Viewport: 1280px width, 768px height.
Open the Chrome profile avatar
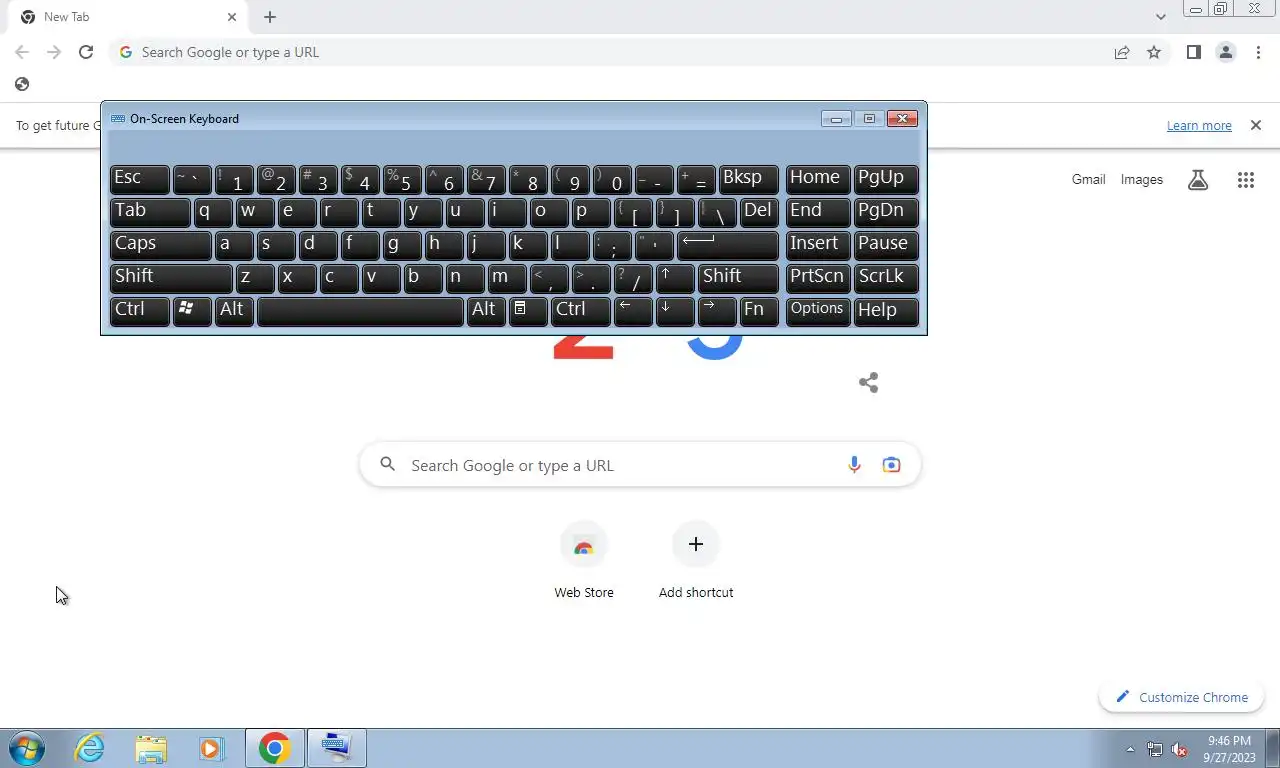tap(1225, 52)
